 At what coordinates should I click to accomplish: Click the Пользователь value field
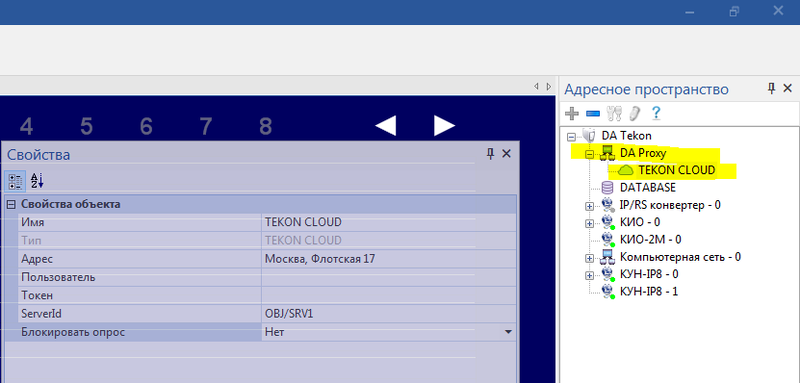pos(389,277)
